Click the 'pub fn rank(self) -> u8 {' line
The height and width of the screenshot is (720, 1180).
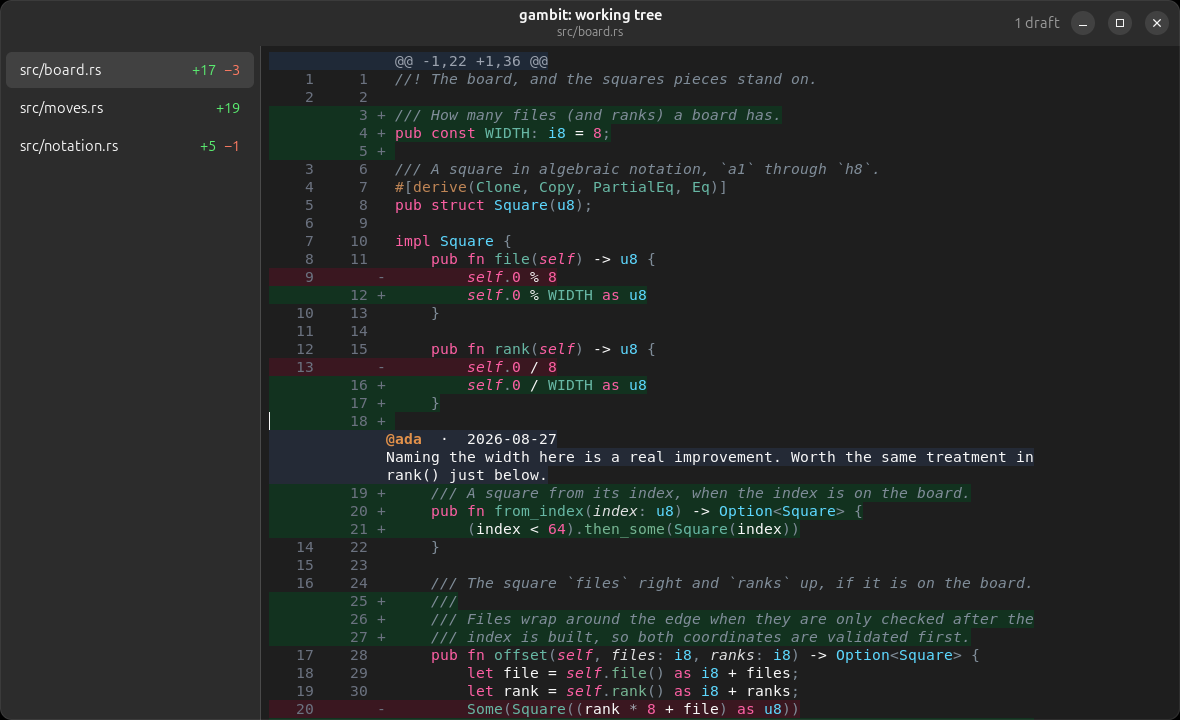pos(543,349)
